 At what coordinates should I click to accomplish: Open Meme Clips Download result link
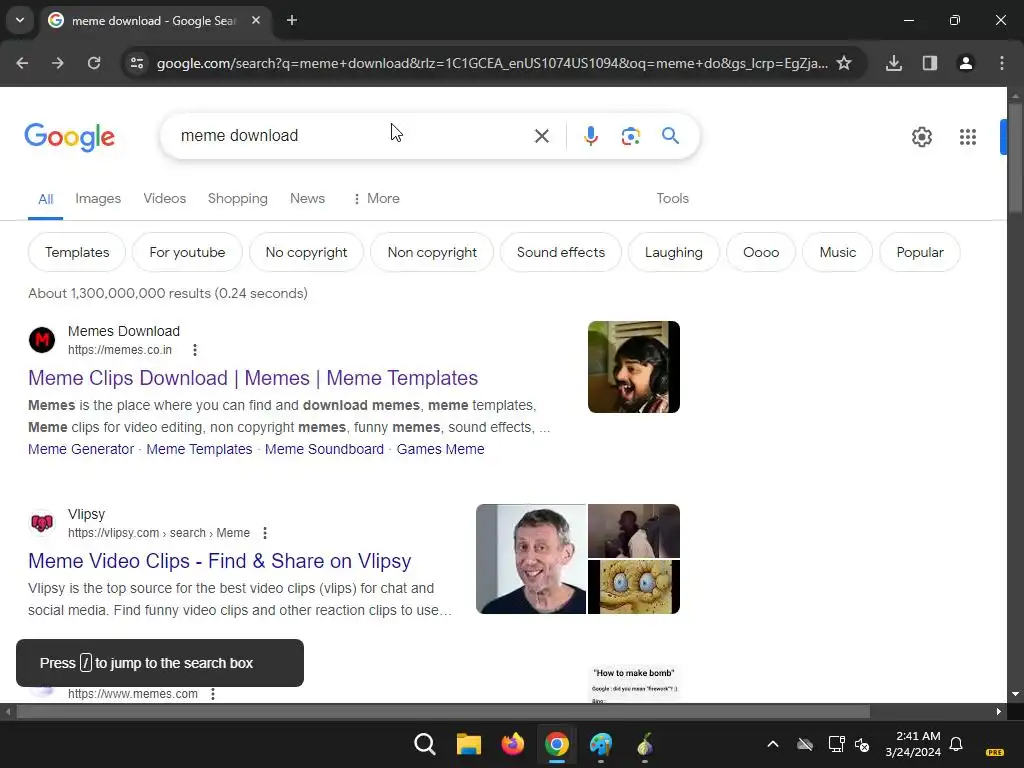(x=253, y=378)
